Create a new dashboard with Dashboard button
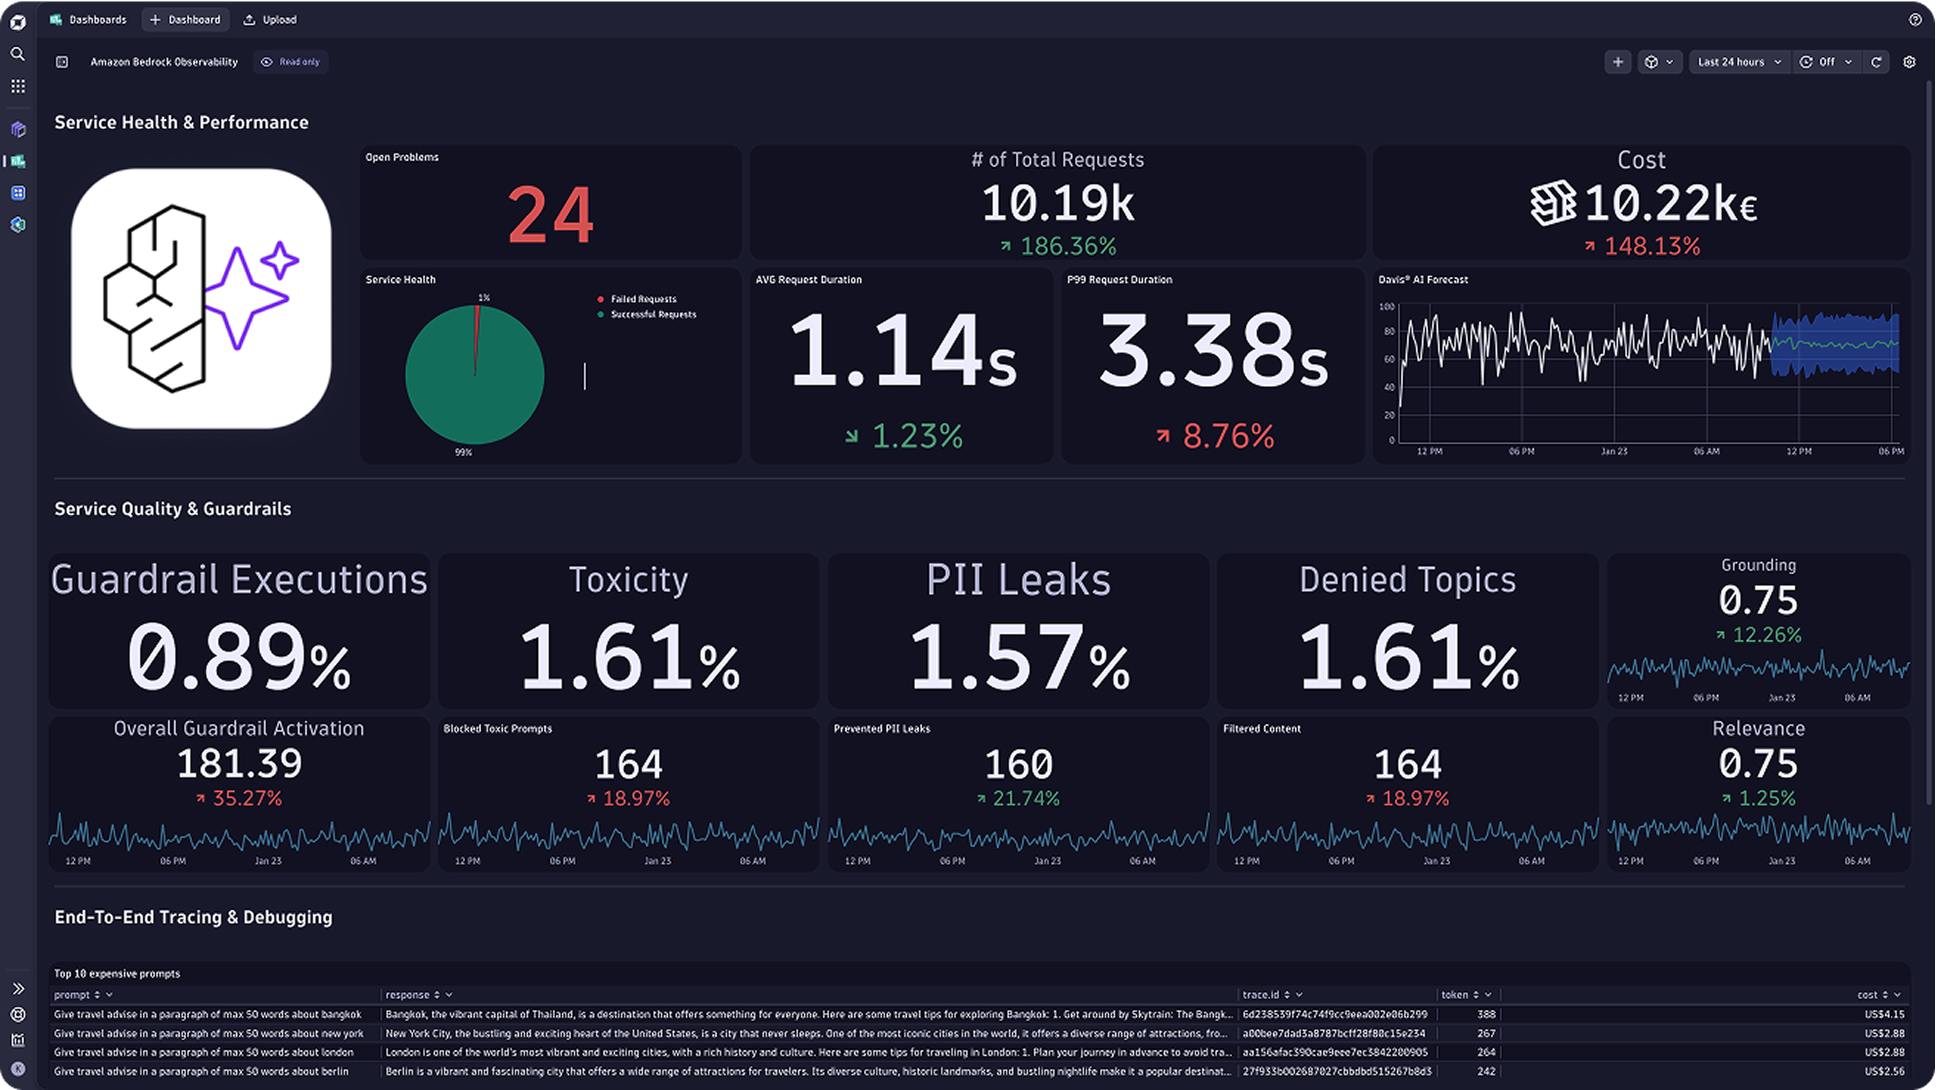This screenshot has width=1936, height=1090. pos(185,19)
